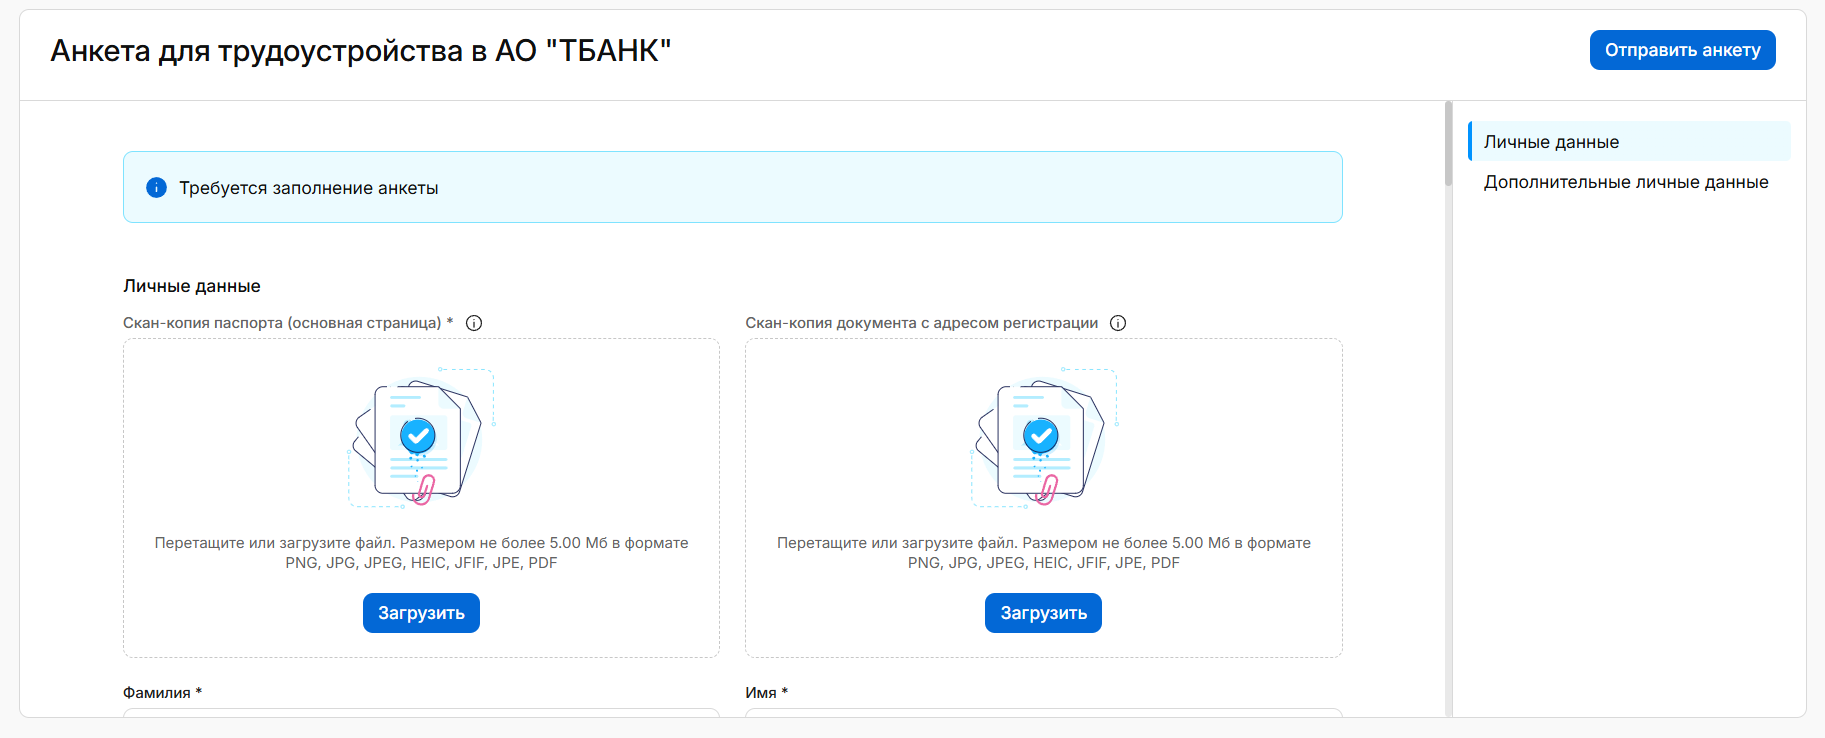Screen dimensions: 1825x738
Task: Click the Отправить анкету button
Action: coord(1682,50)
